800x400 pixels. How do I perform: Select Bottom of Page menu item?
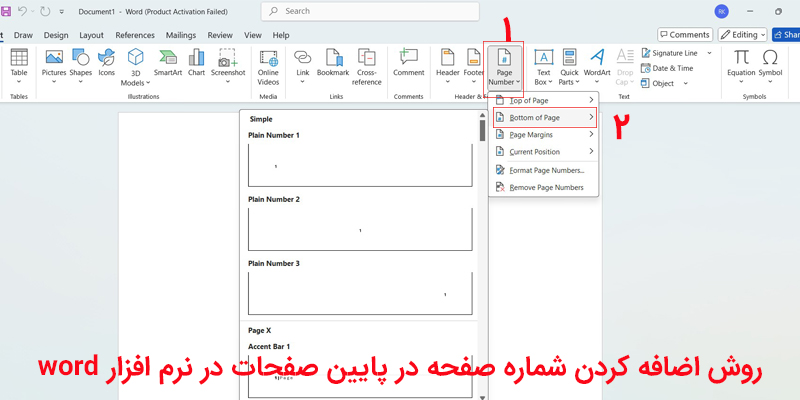544,117
